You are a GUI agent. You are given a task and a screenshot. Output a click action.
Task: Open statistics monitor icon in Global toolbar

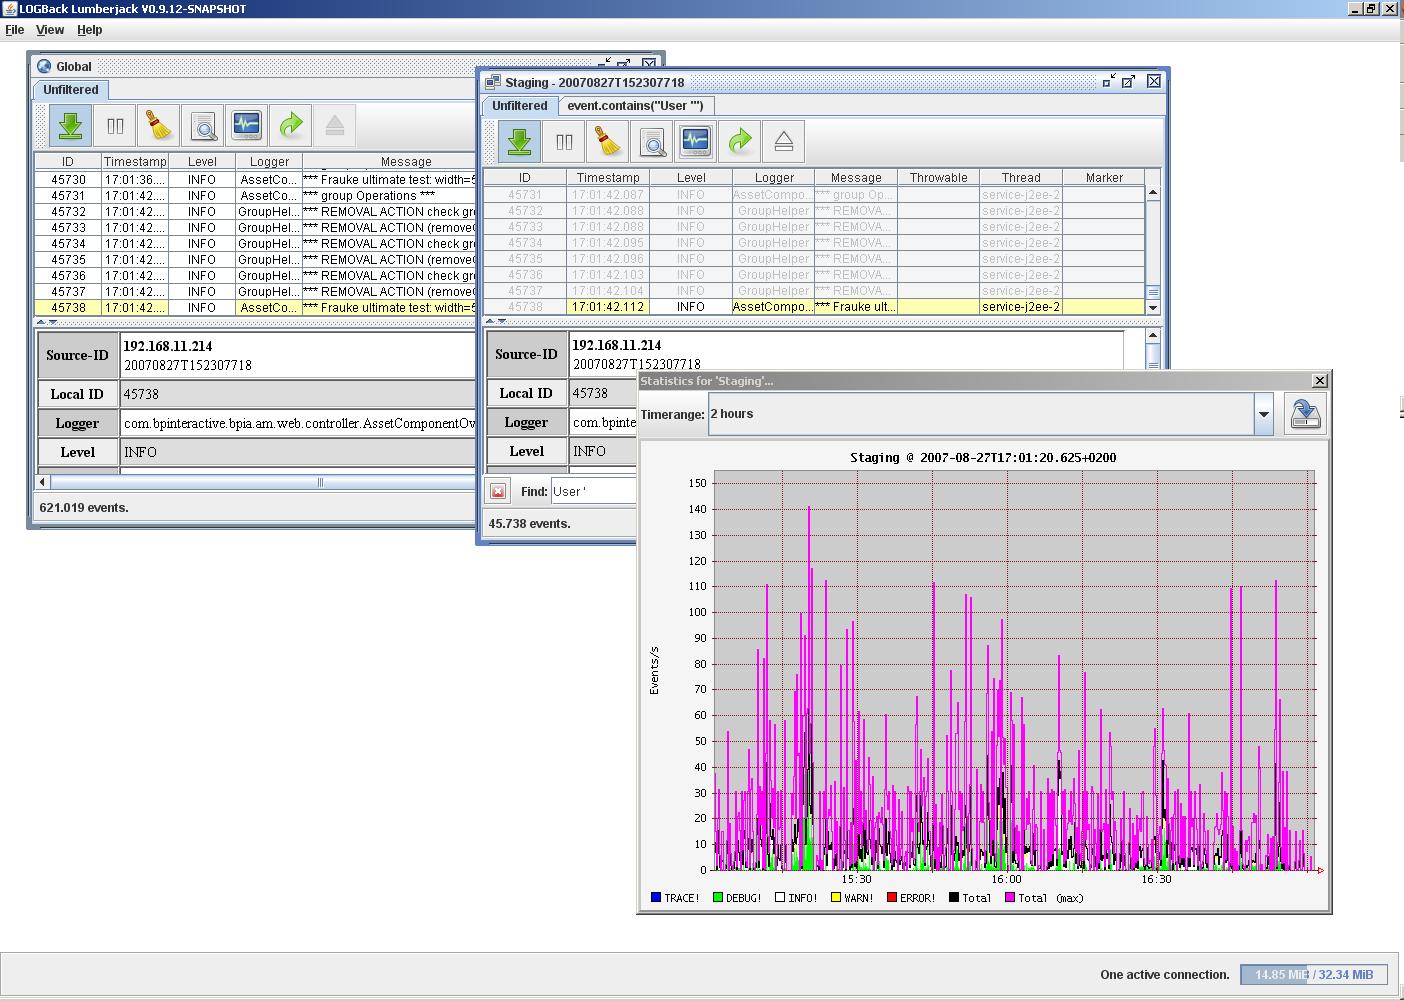coord(247,126)
